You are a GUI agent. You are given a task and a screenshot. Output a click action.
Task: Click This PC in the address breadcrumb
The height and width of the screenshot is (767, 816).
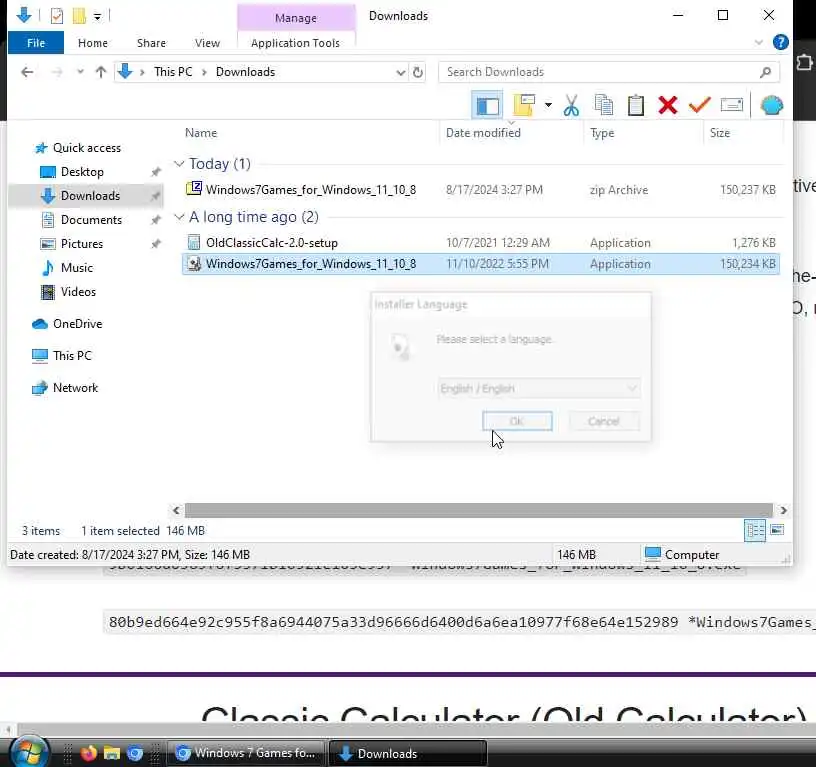(x=173, y=72)
